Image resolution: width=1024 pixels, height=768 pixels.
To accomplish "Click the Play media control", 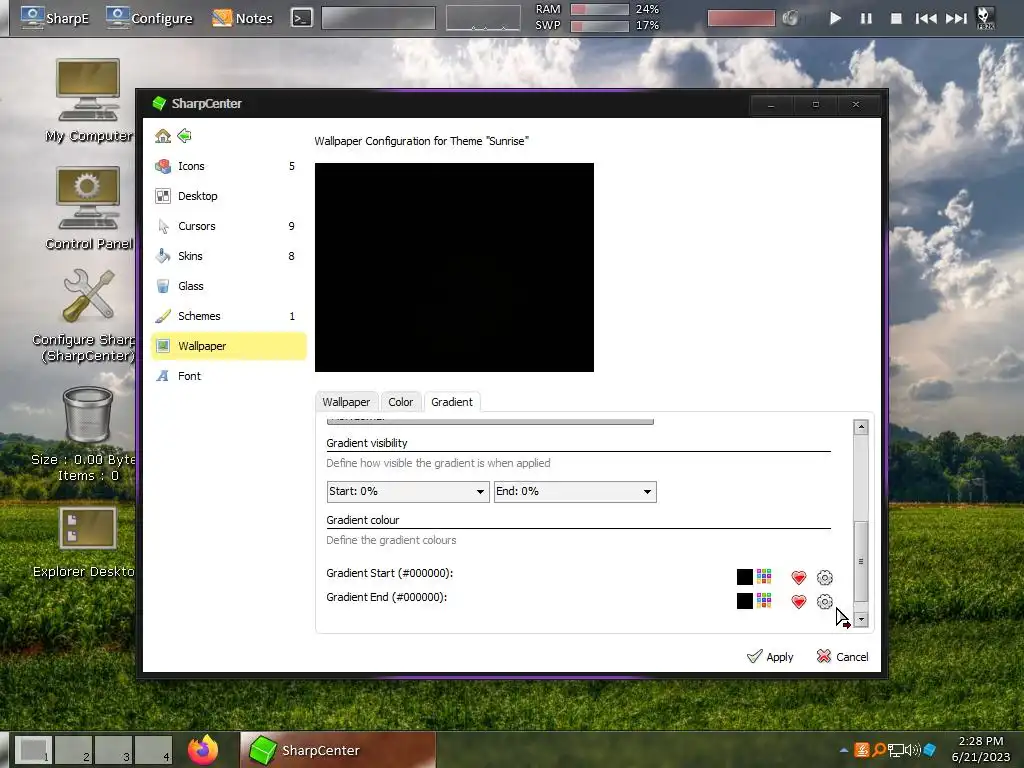I will [x=835, y=18].
